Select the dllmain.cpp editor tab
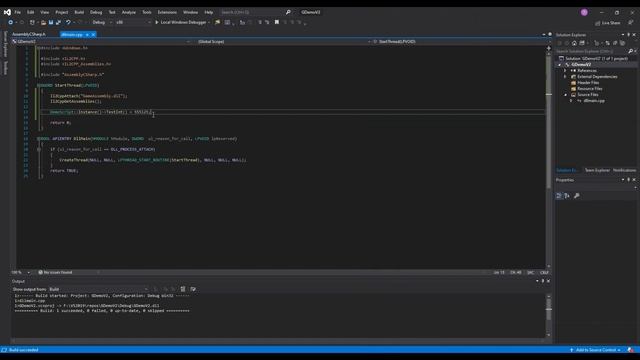 72,35
